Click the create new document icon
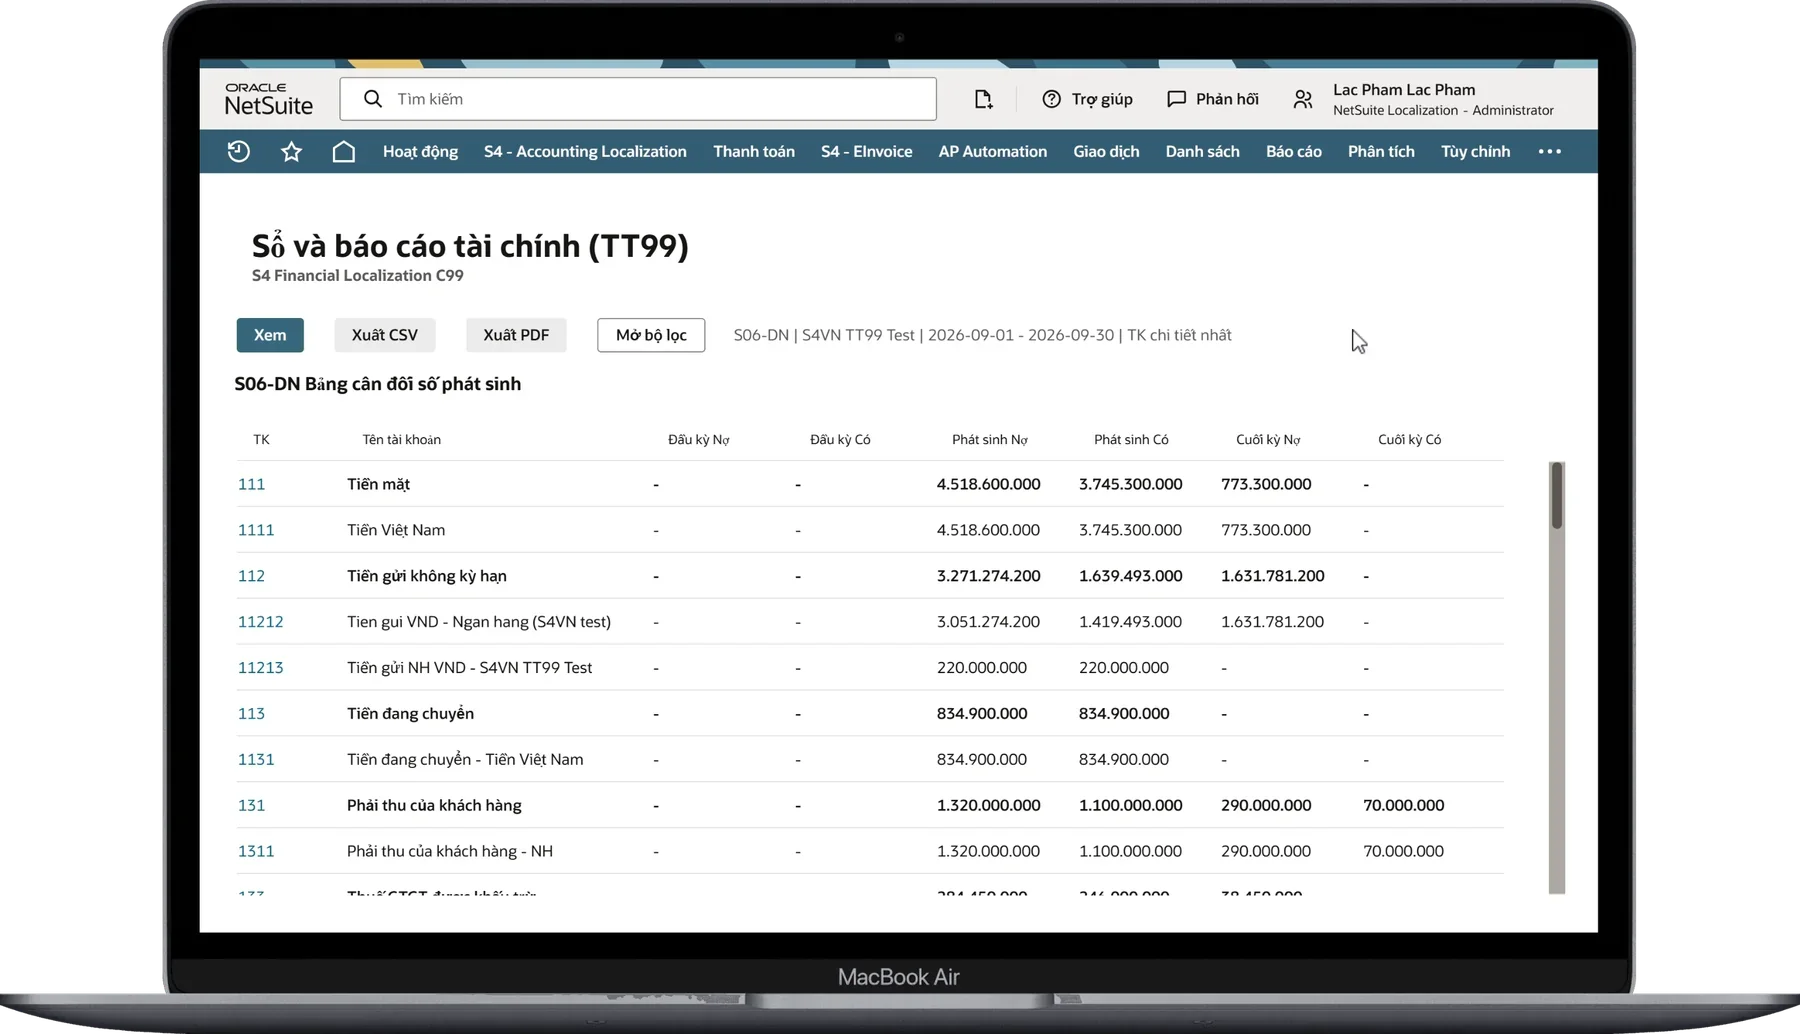Screen dimensions: 1800x1034 pos(984,99)
